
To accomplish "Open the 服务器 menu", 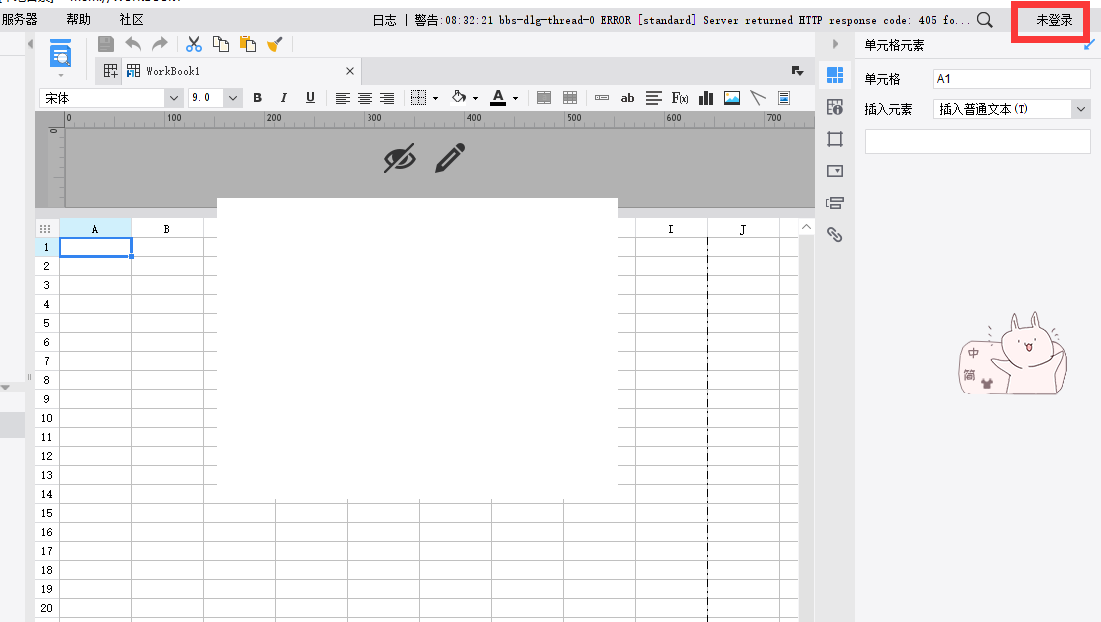I will tap(20, 20).
